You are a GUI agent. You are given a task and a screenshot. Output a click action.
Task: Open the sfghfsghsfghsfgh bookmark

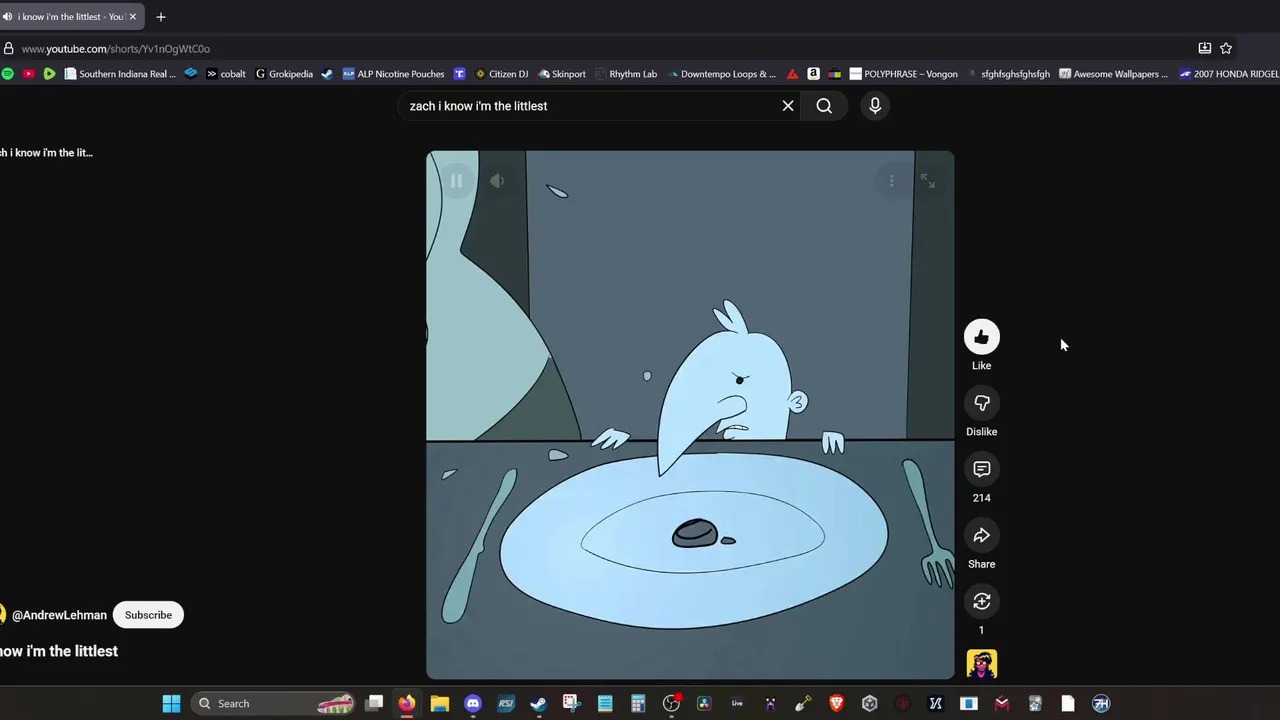(x=1008, y=74)
